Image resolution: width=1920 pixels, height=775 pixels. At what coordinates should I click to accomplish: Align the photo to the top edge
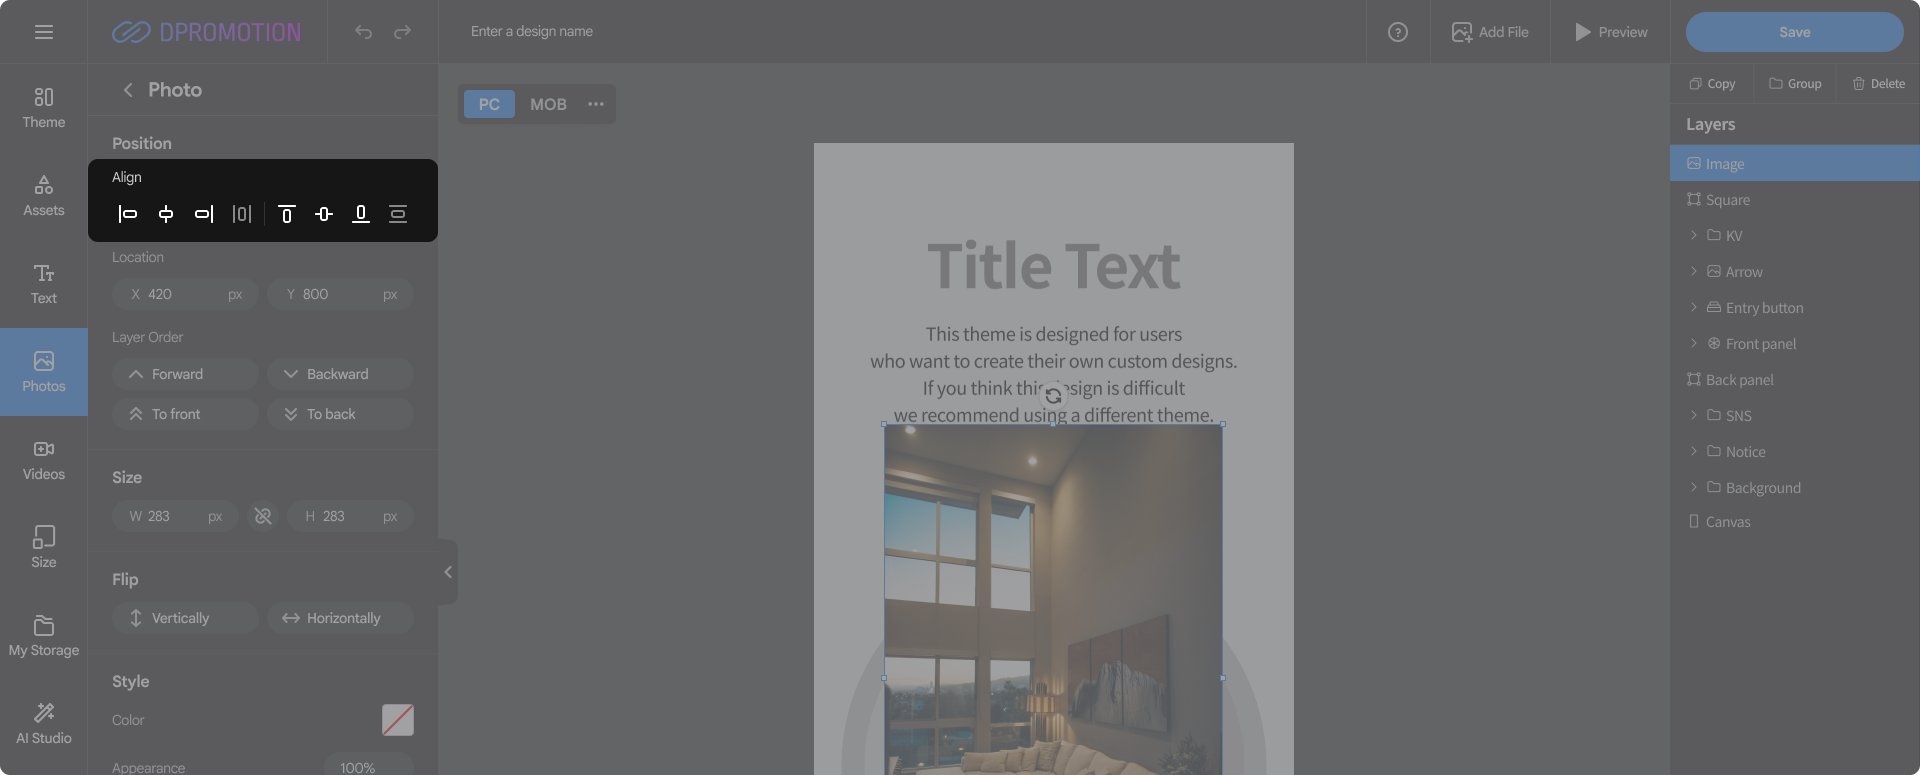click(287, 214)
